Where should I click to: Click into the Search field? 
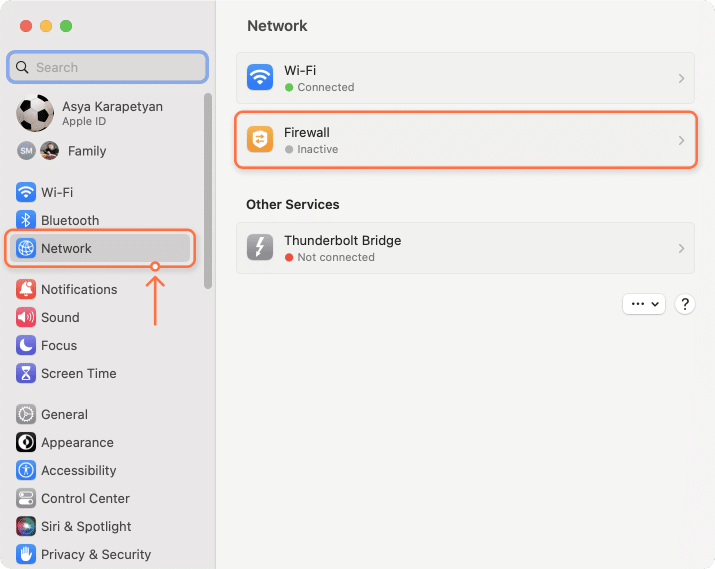coord(108,67)
